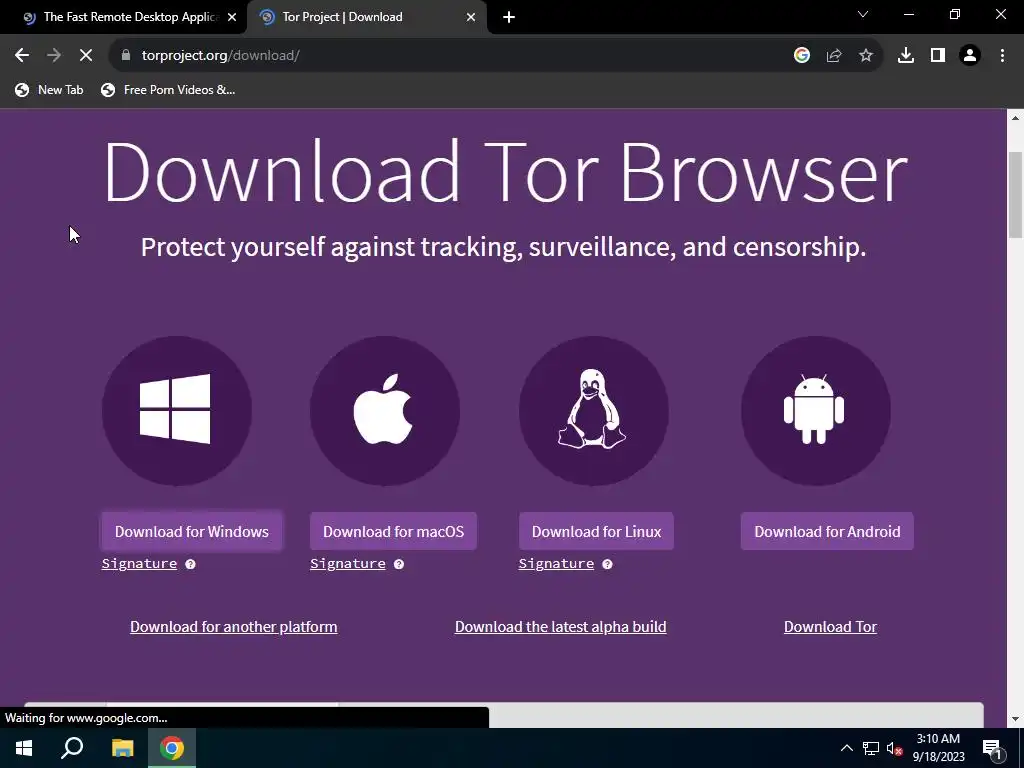The height and width of the screenshot is (768, 1024).
Task: Click the Chrome taskbar icon
Action: (172, 748)
